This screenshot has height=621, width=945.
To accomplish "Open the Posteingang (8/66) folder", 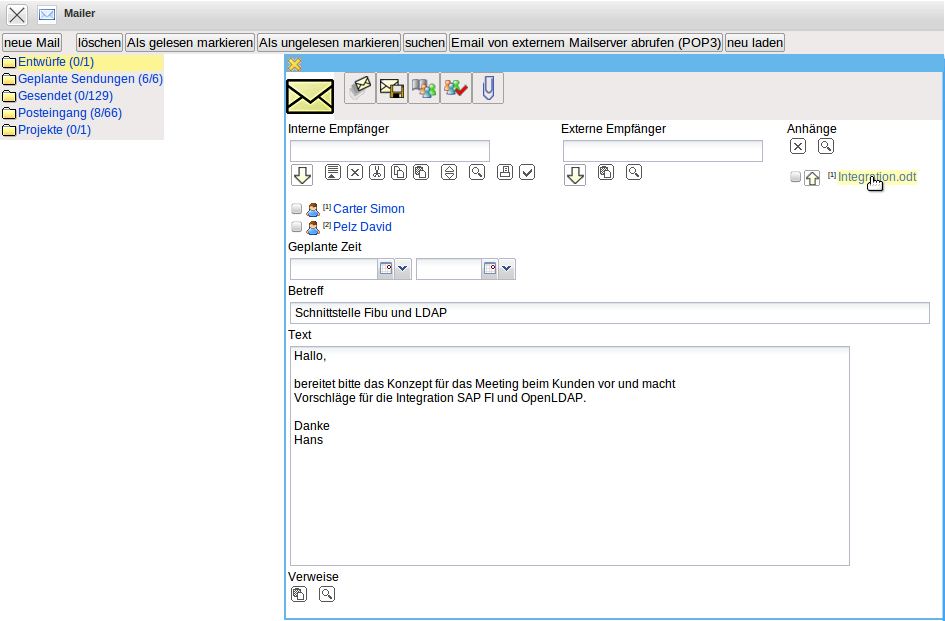I will (69, 113).
